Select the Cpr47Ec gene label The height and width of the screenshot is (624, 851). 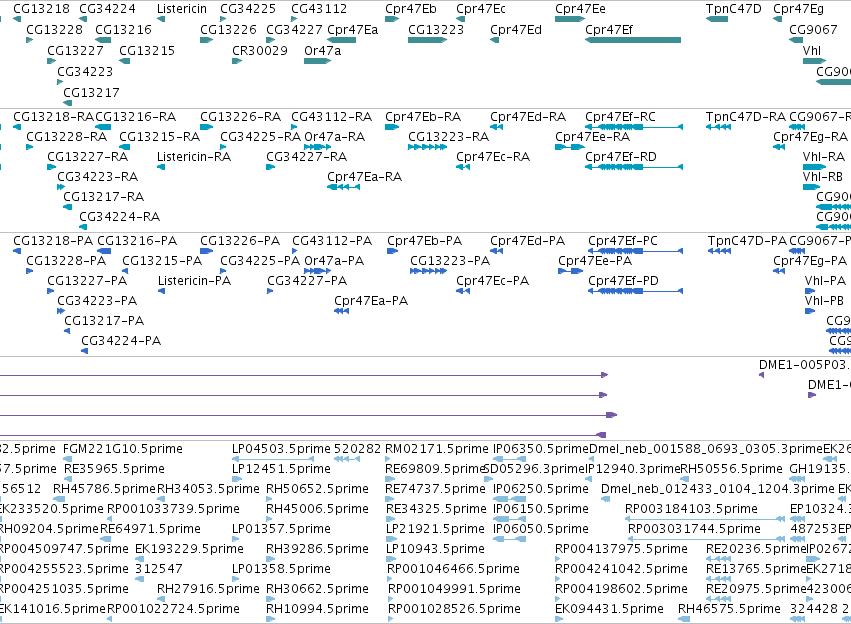481,9
